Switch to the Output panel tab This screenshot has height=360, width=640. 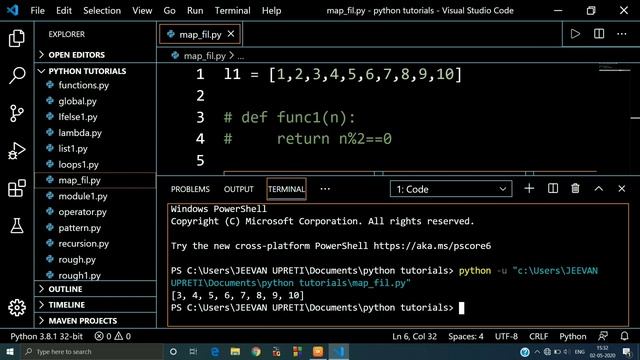coord(239,189)
